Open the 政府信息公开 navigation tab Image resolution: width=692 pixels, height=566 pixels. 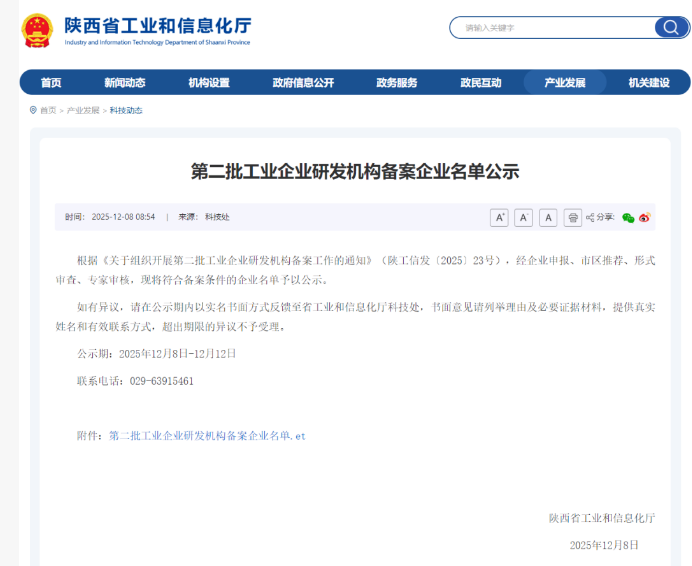[303, 83]
